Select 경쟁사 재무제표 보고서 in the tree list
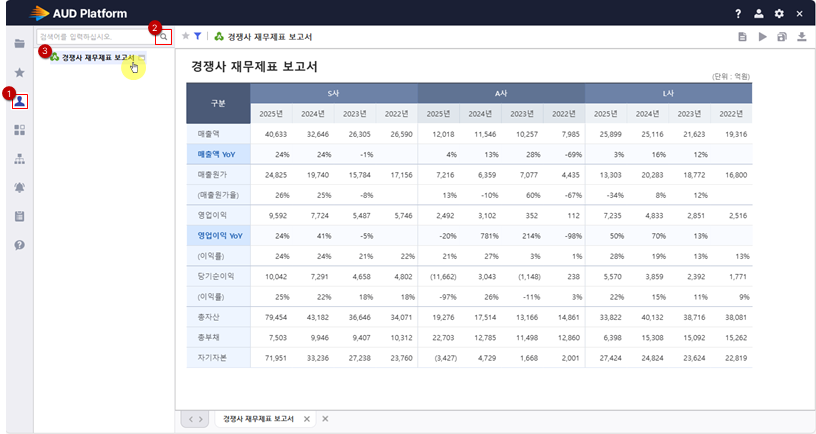816x434 pixels. (x=97, y=58)
